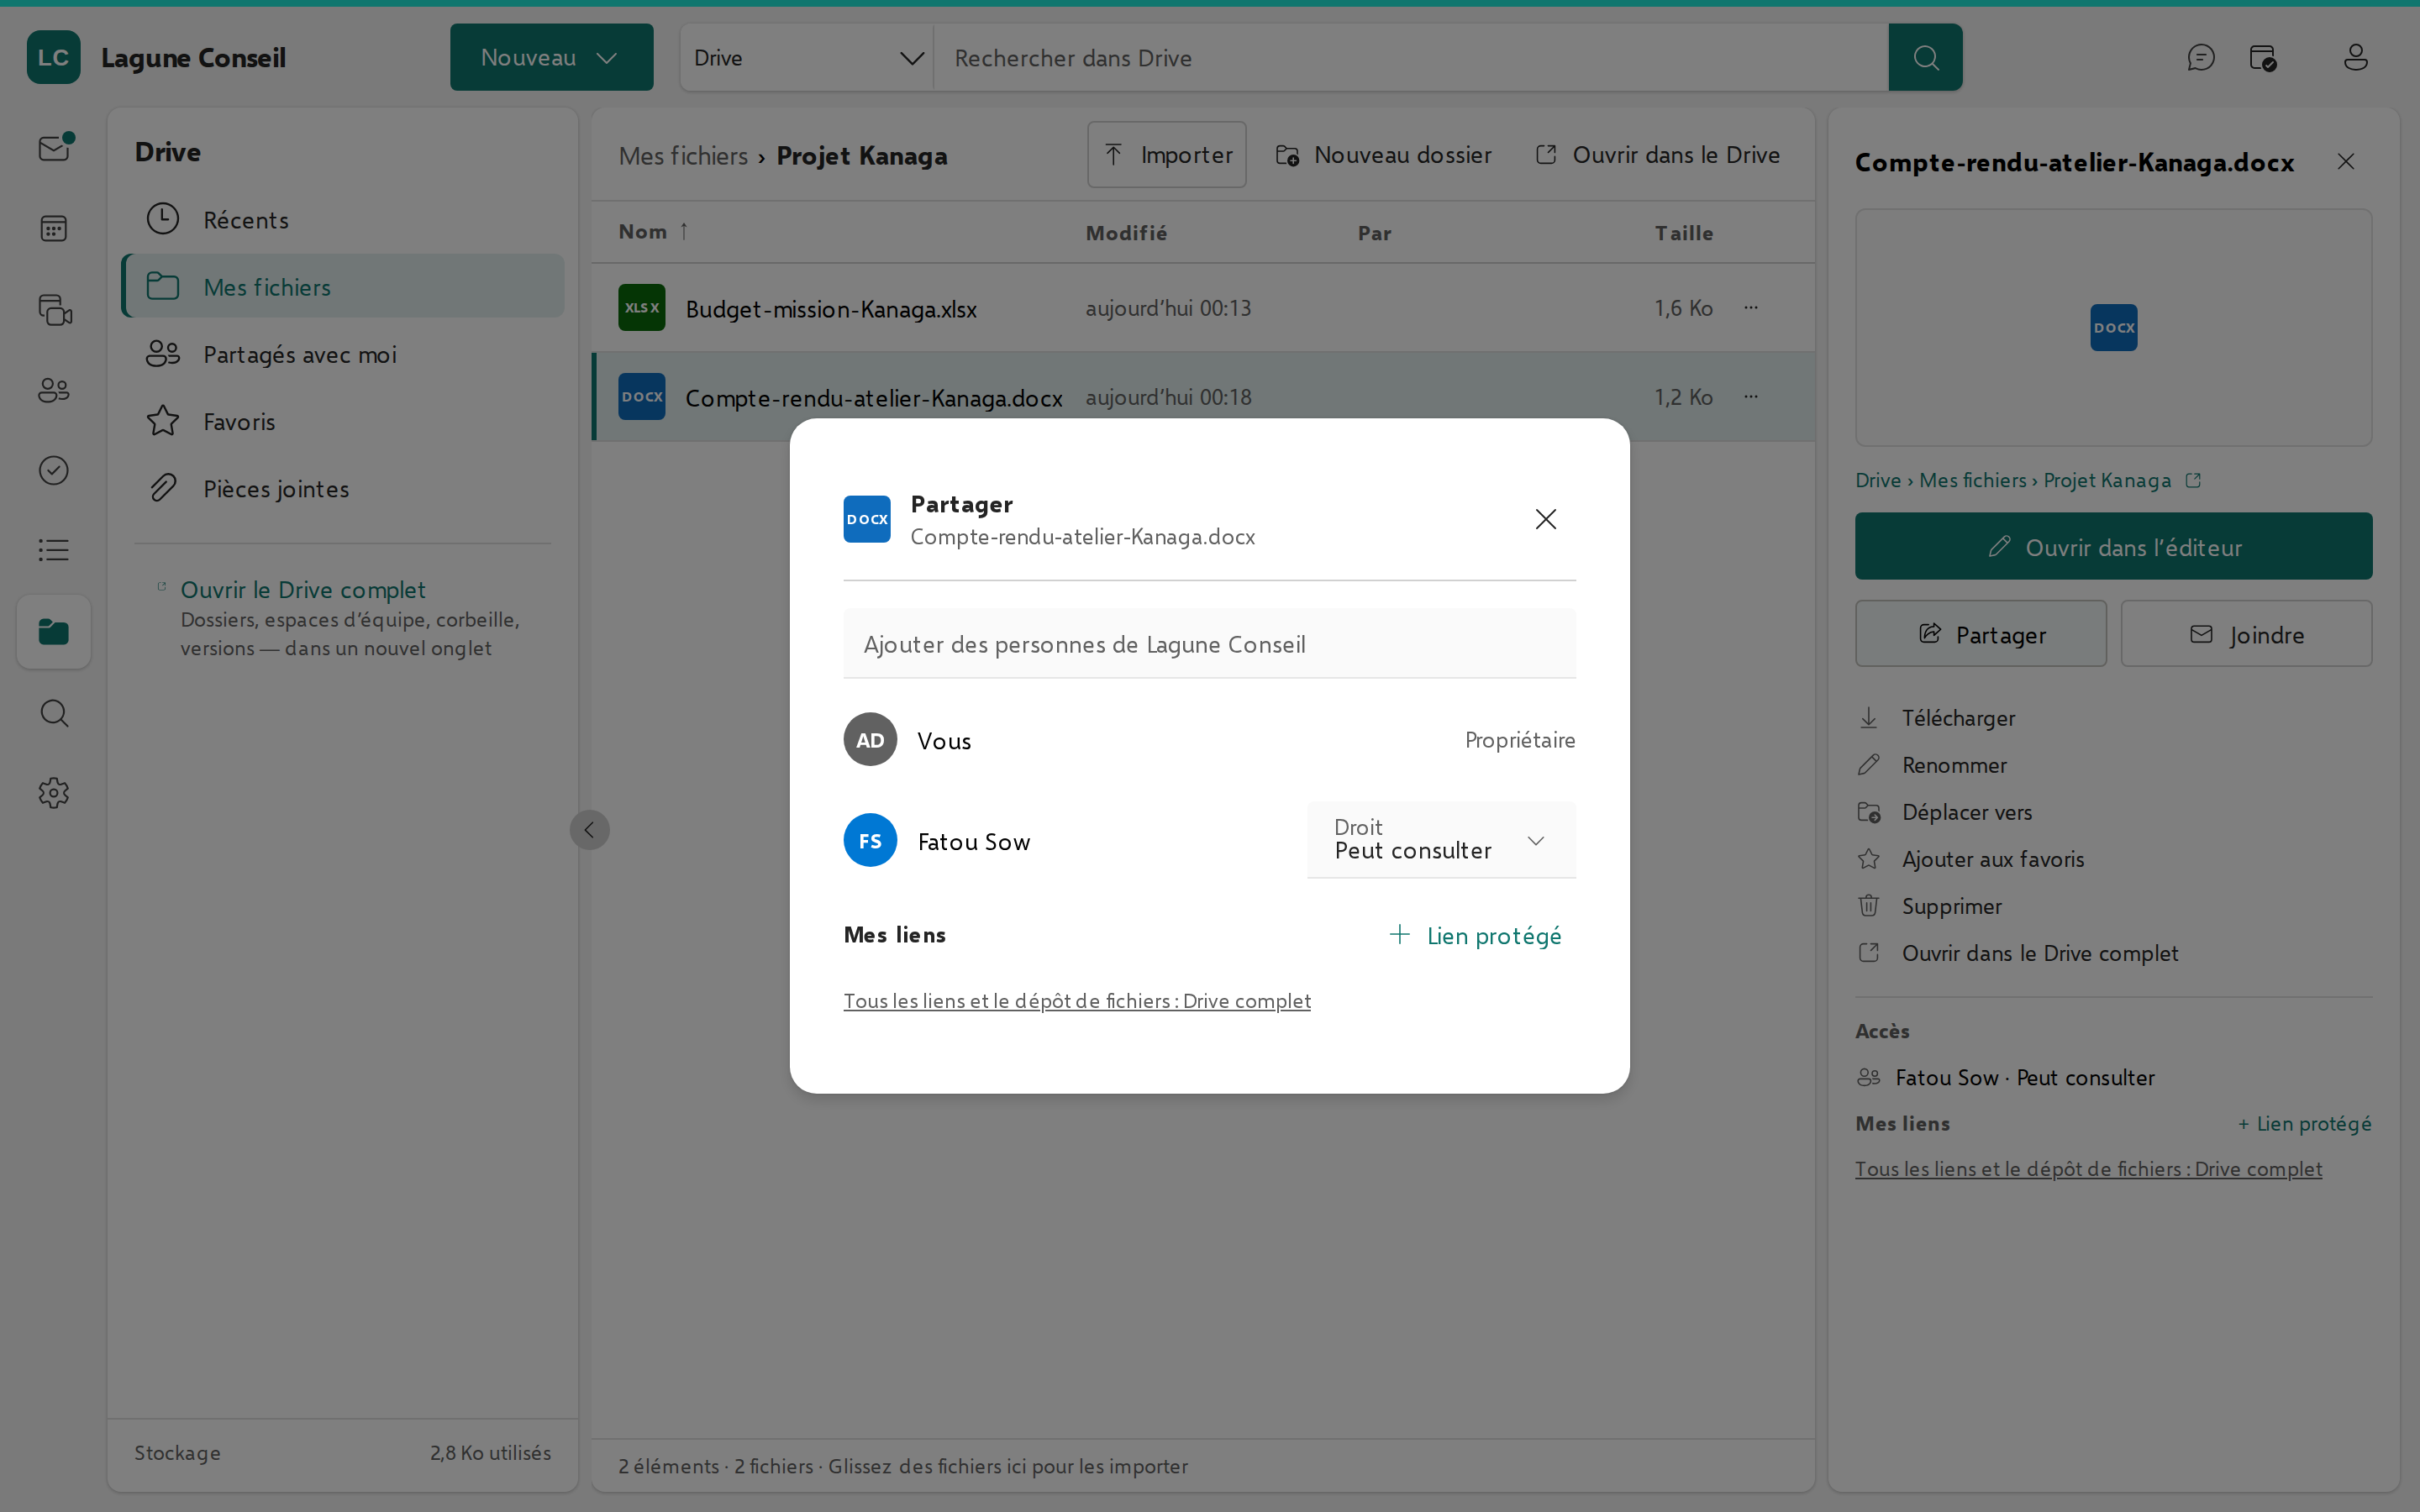
Task: Open the Mail icon in left rail
Action: point(54,149)
